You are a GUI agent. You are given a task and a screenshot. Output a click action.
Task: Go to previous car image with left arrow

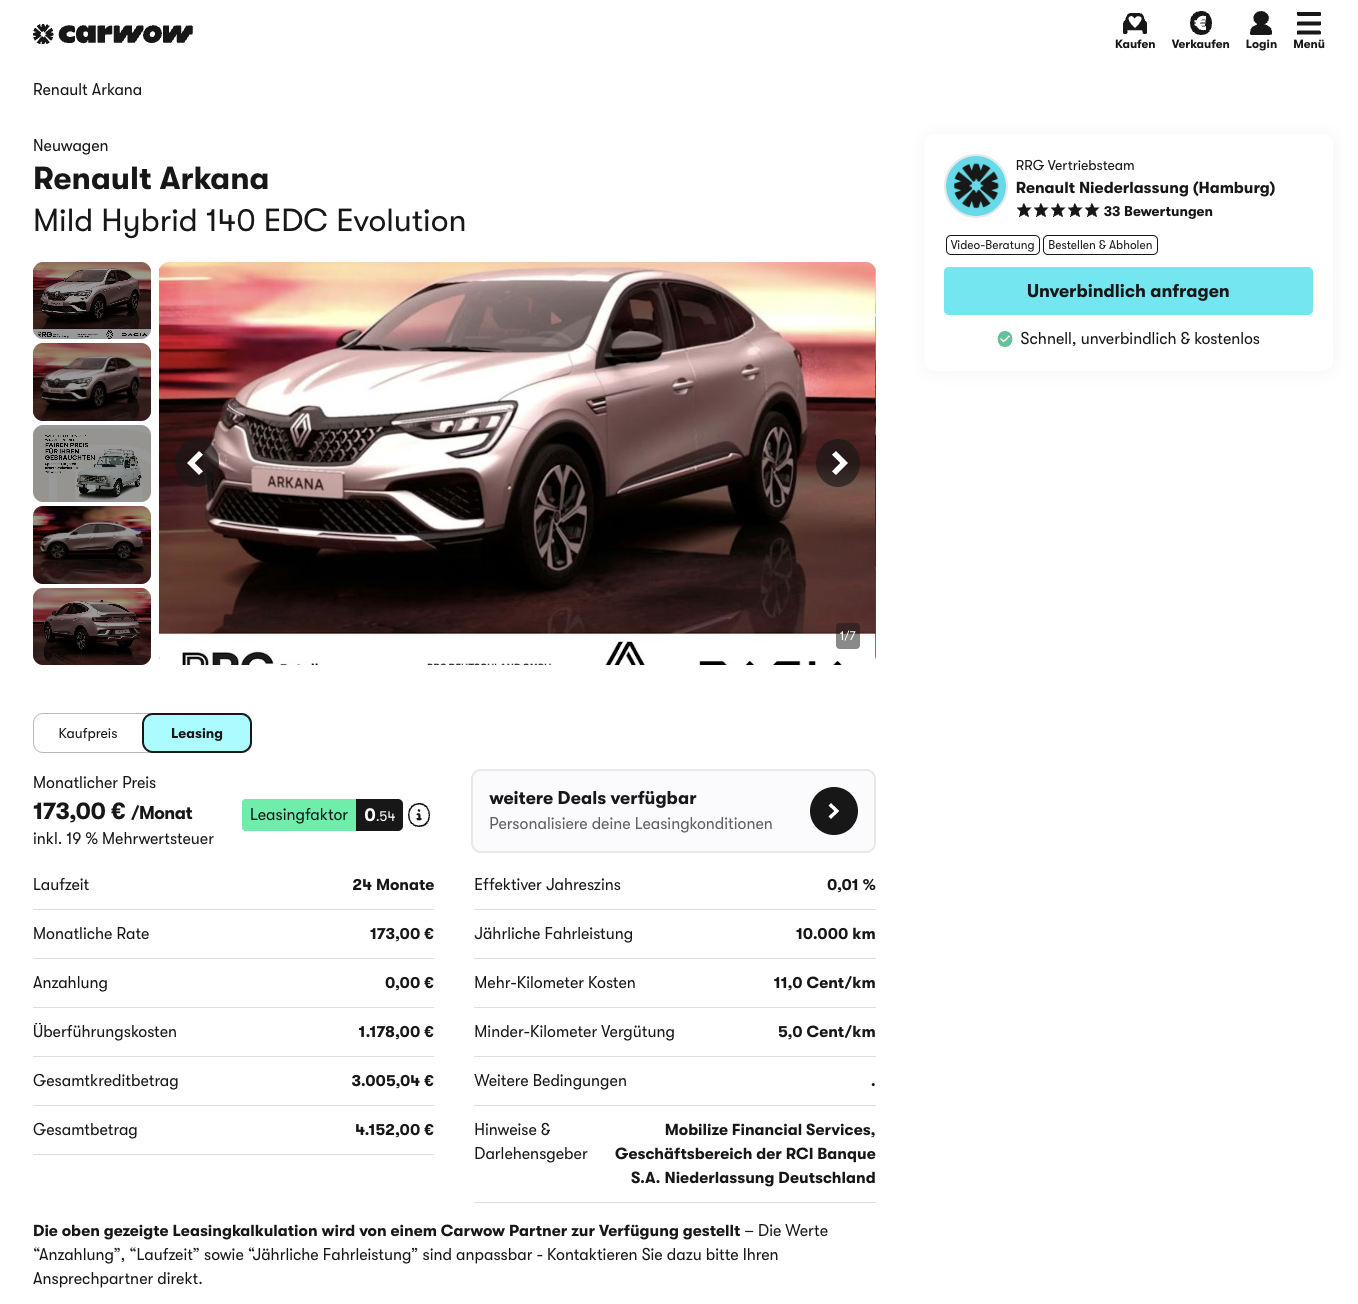point(197,463)
